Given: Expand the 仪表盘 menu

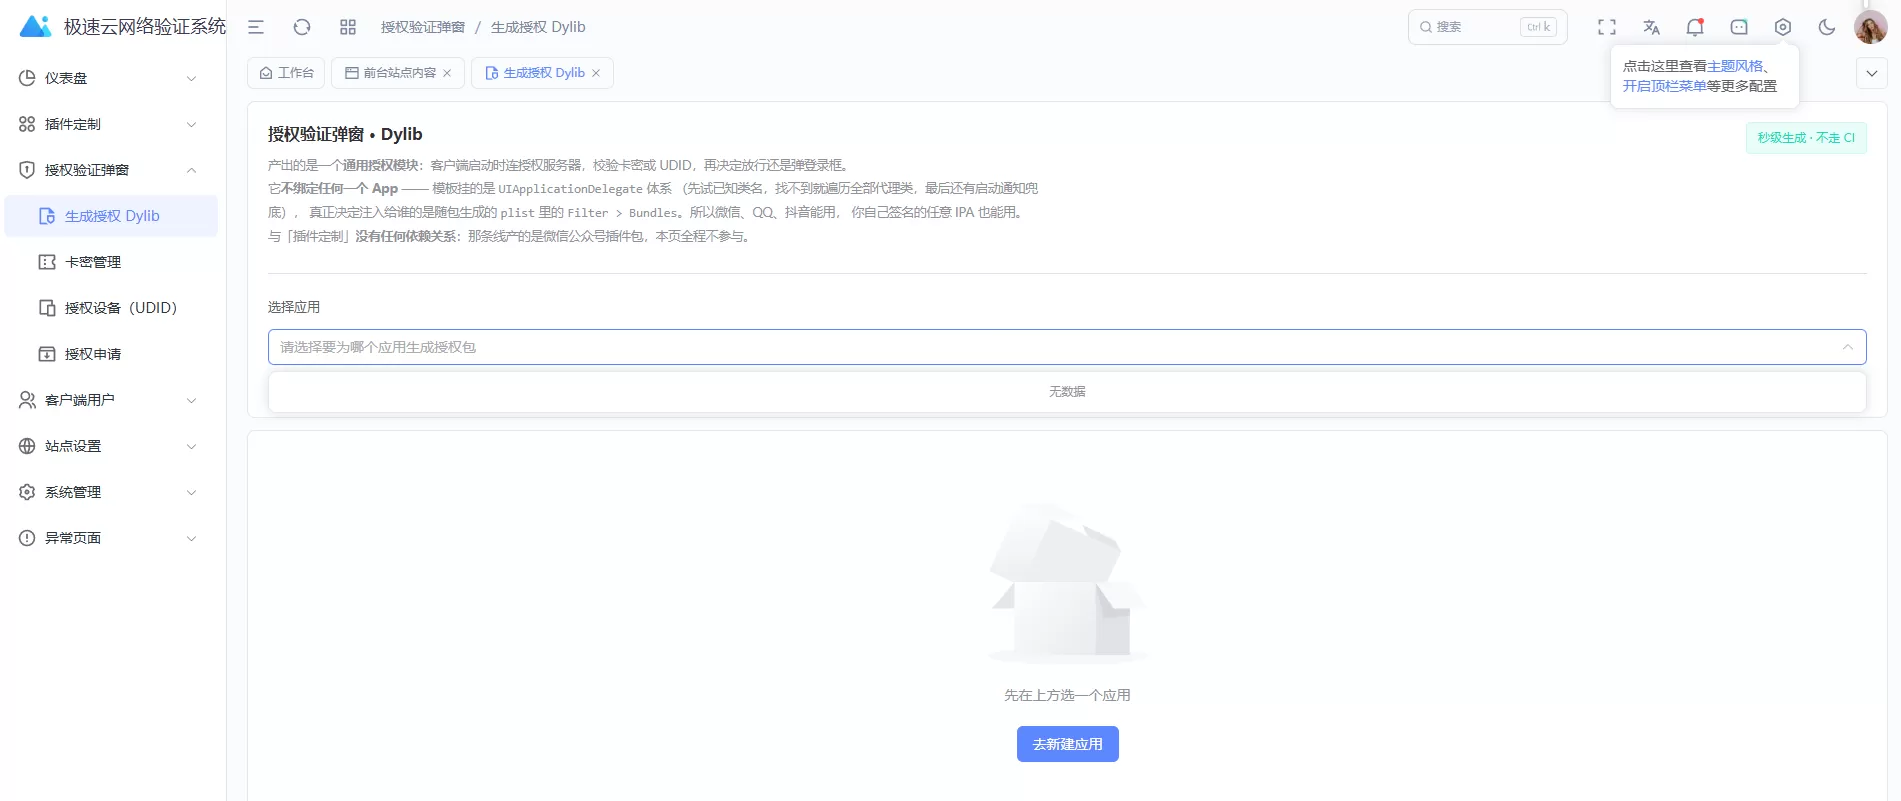Looking at the screenshot, I should point(109,78).
